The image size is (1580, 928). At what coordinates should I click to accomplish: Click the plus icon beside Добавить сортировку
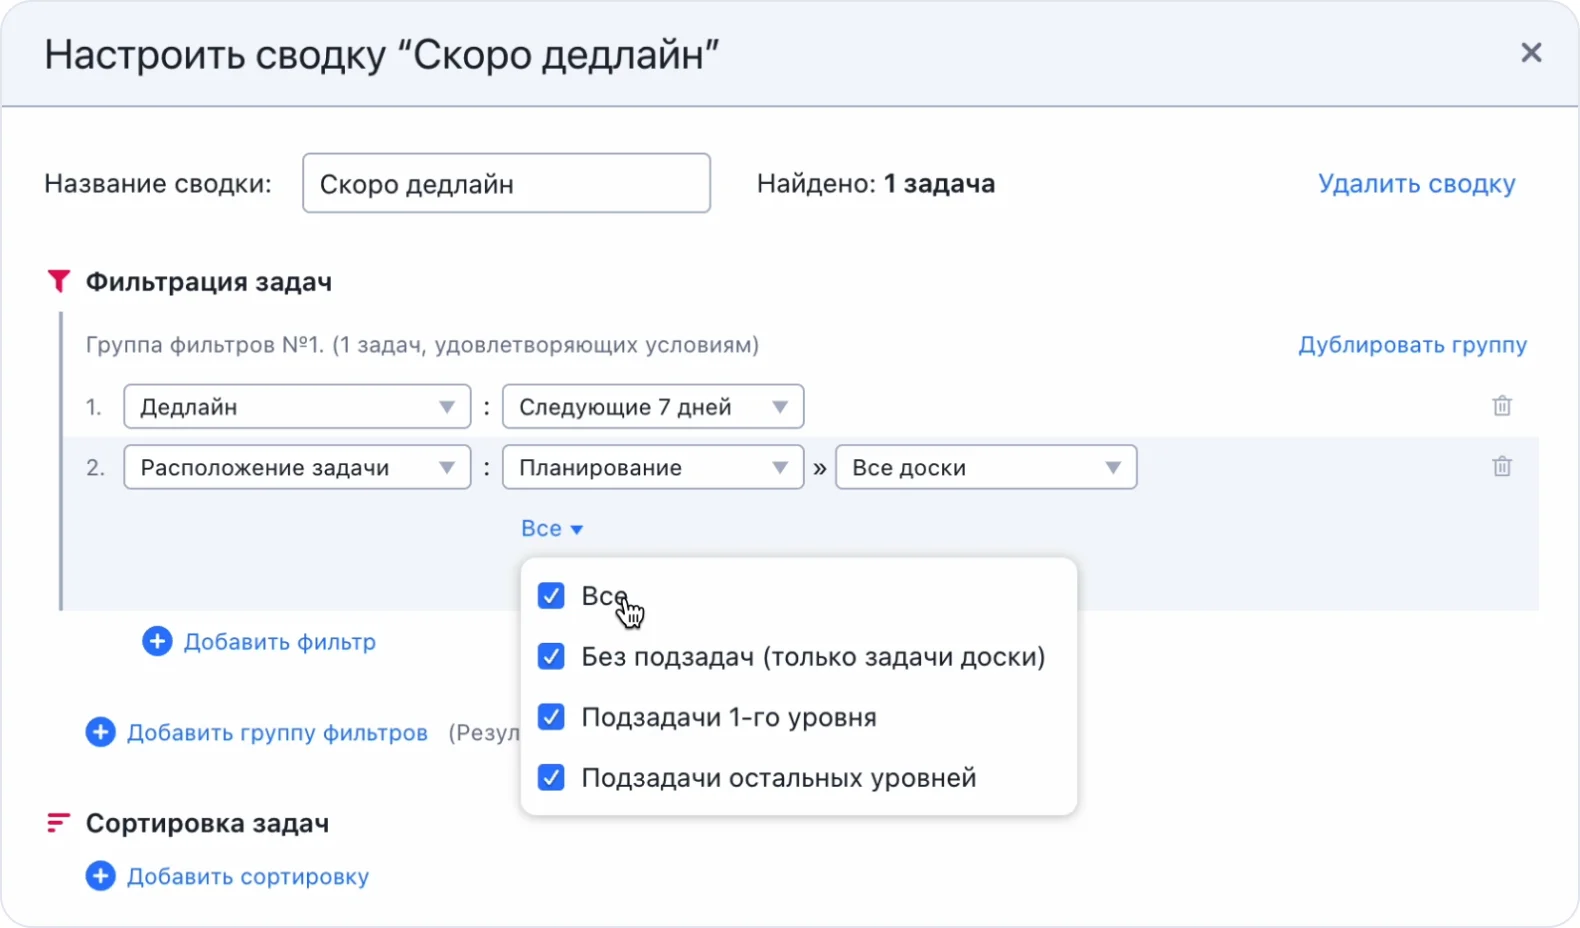click(x=100, y=877)
